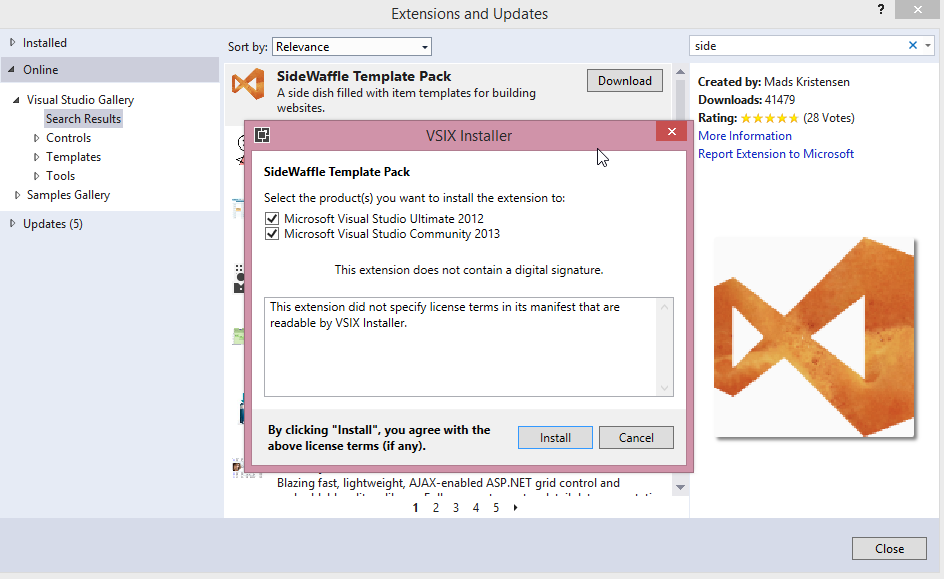Expand the Tools node
The height and width of the screenshot is (579, 944).
pos(36,176)
